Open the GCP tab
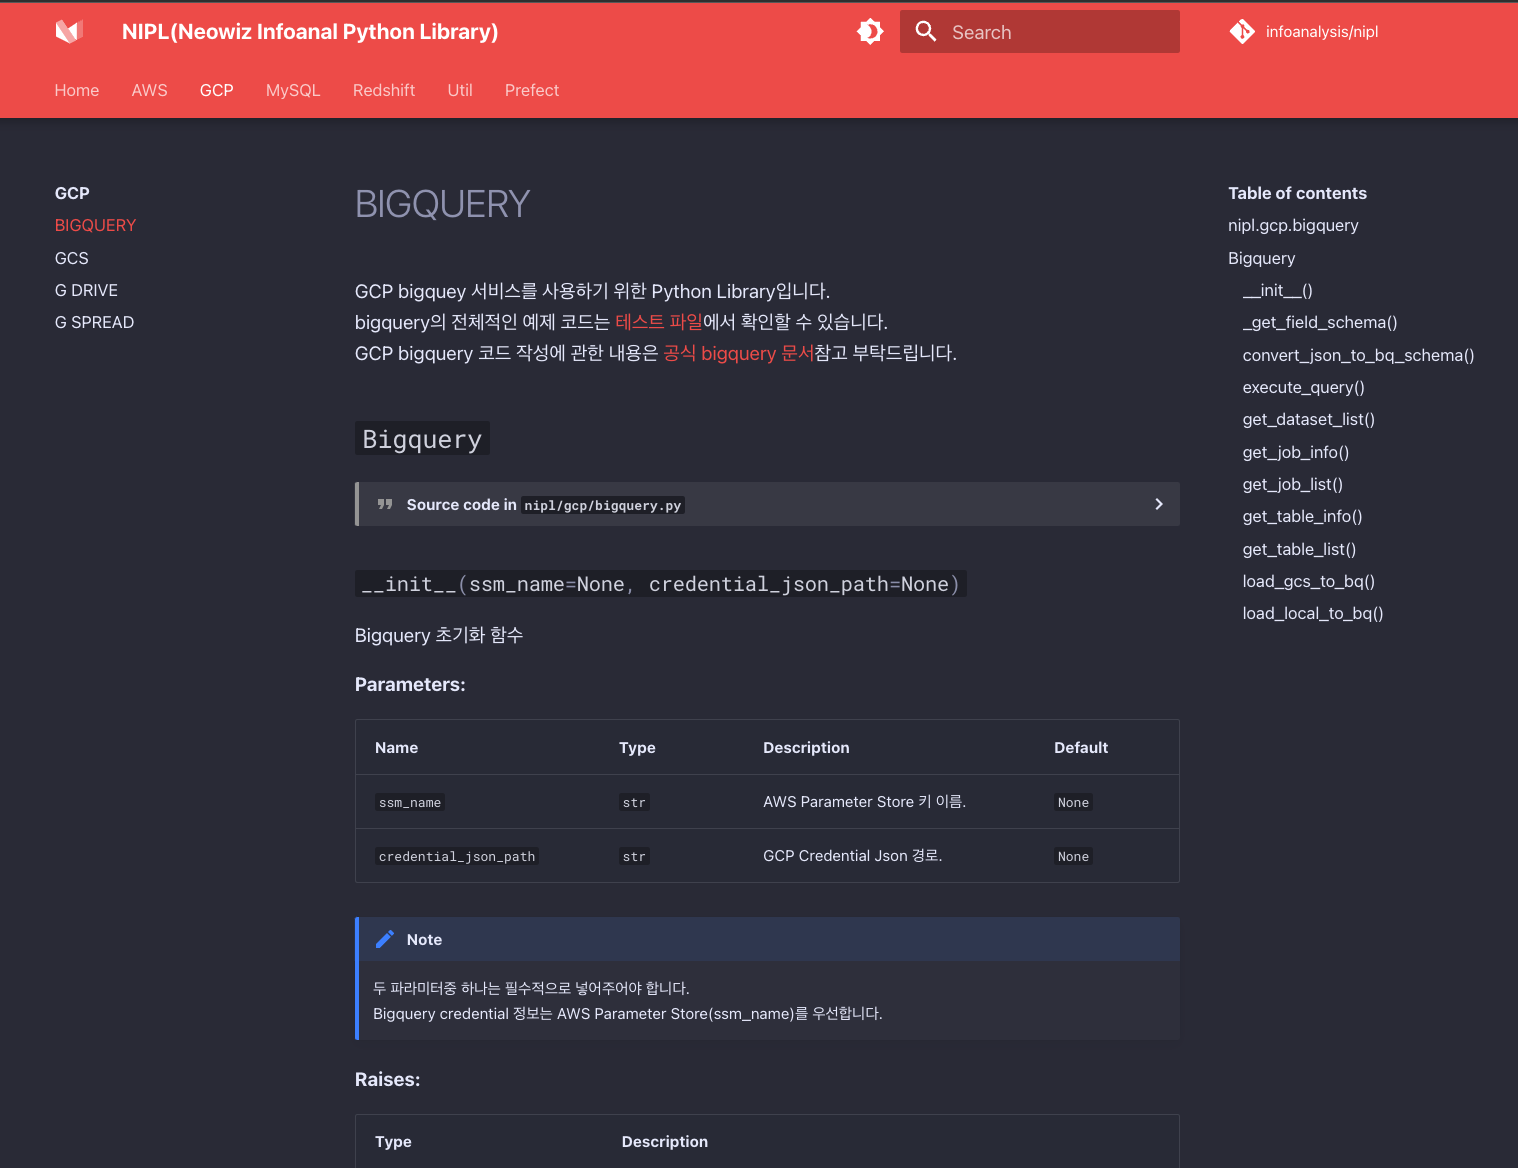Viewport: 1518px width, 1168px height. (217, 90)
